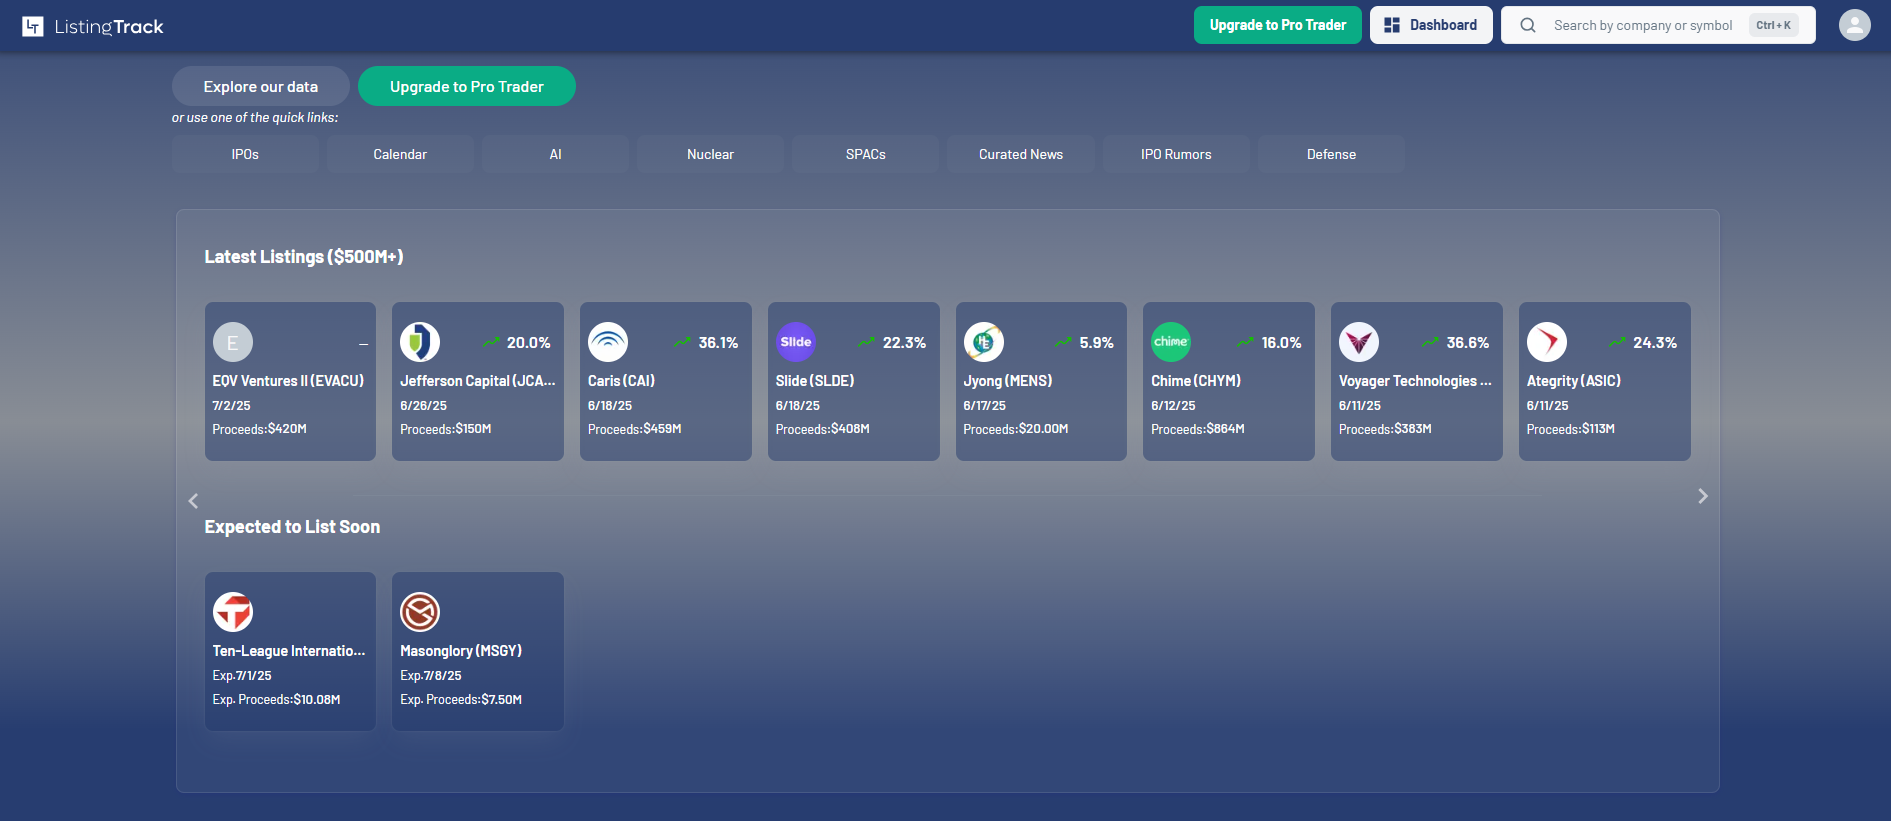Click Chime's green uptrend arrow icon
The width and height of the screenshot is (1891, 821).
click(1245, 342)
